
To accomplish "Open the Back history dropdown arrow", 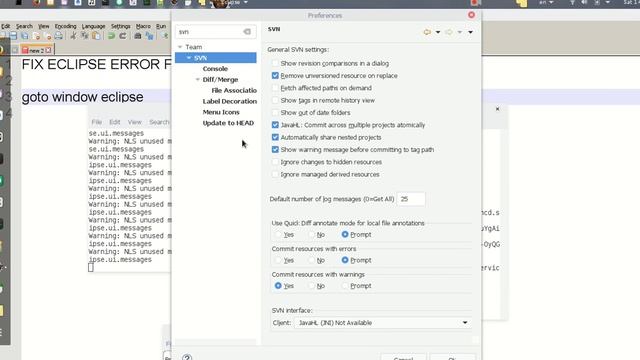I will (x=438, y=32).
